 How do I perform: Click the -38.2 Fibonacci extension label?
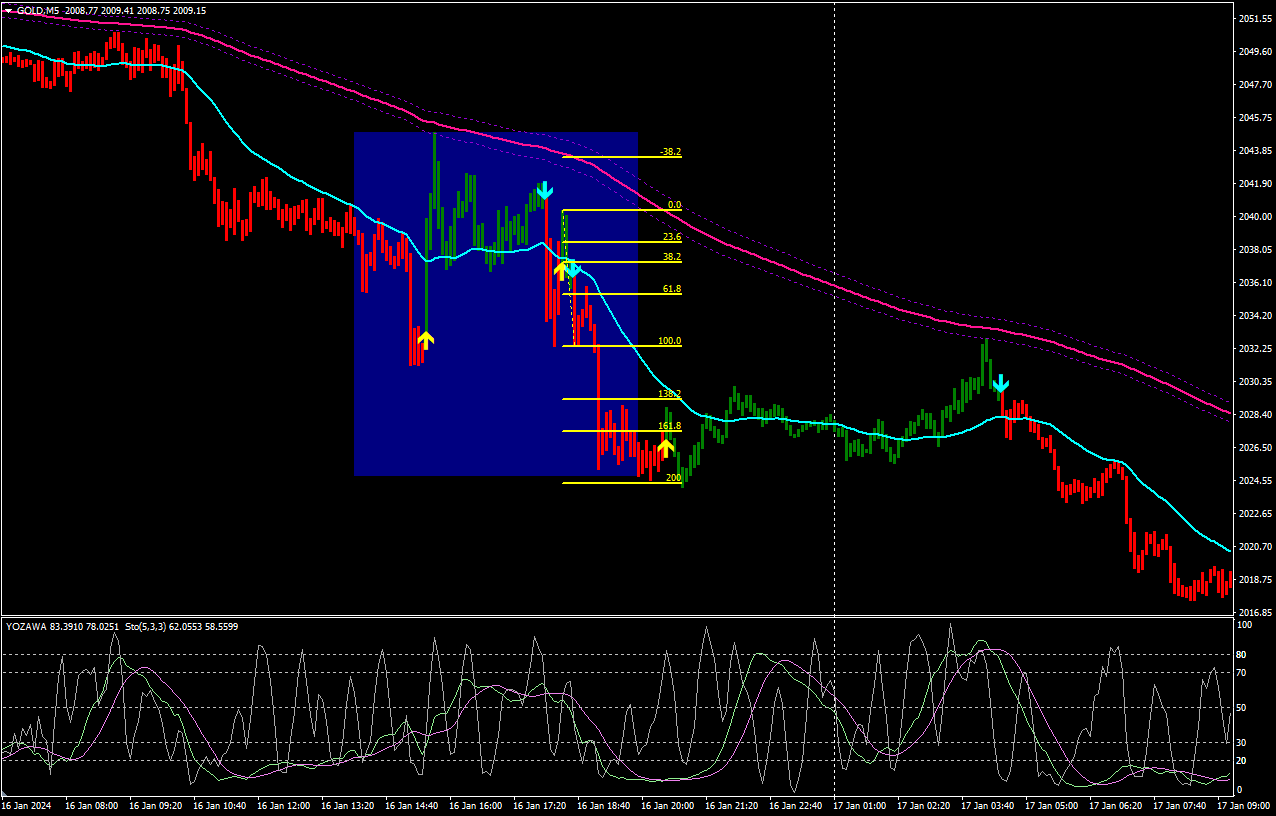(670, 152)
